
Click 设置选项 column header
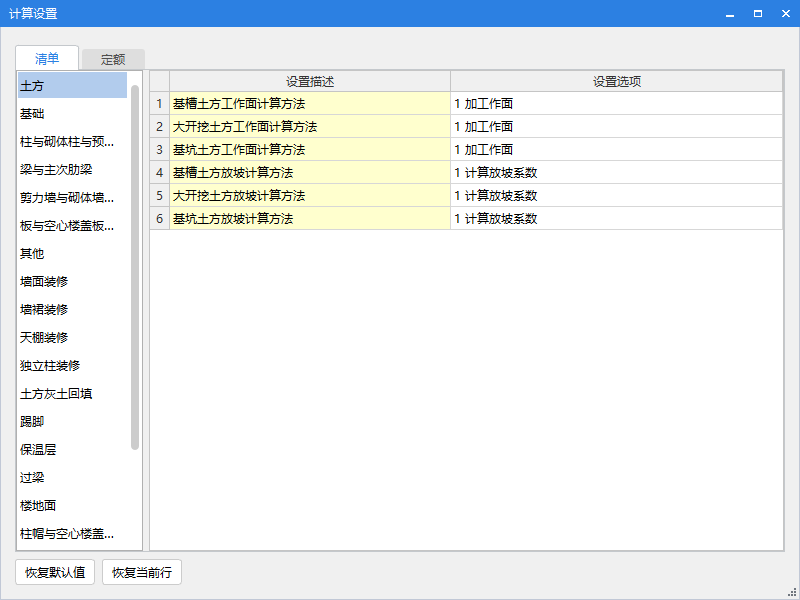616,82
